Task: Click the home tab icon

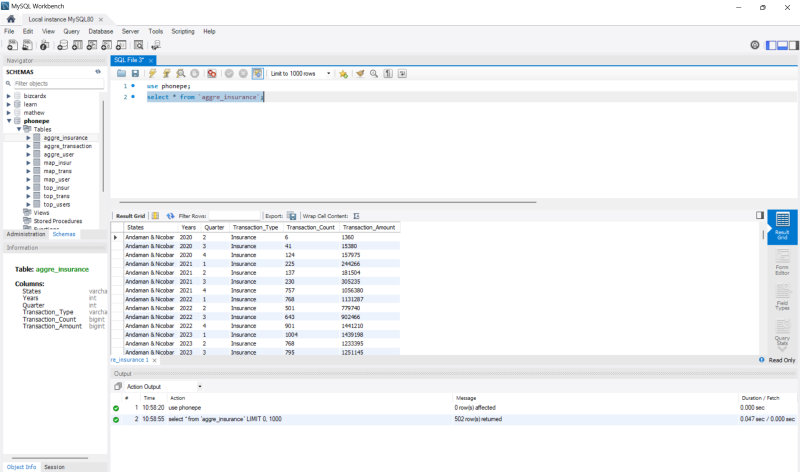Action: (x=11, y=19)
